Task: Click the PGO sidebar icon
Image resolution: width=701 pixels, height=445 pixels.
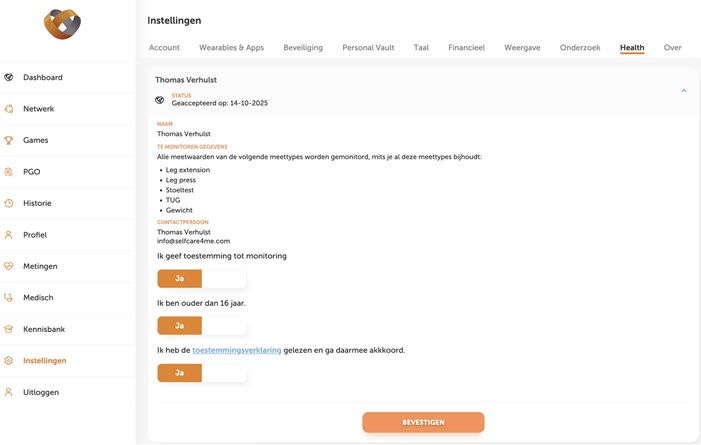Action: (x=9, y=172)
